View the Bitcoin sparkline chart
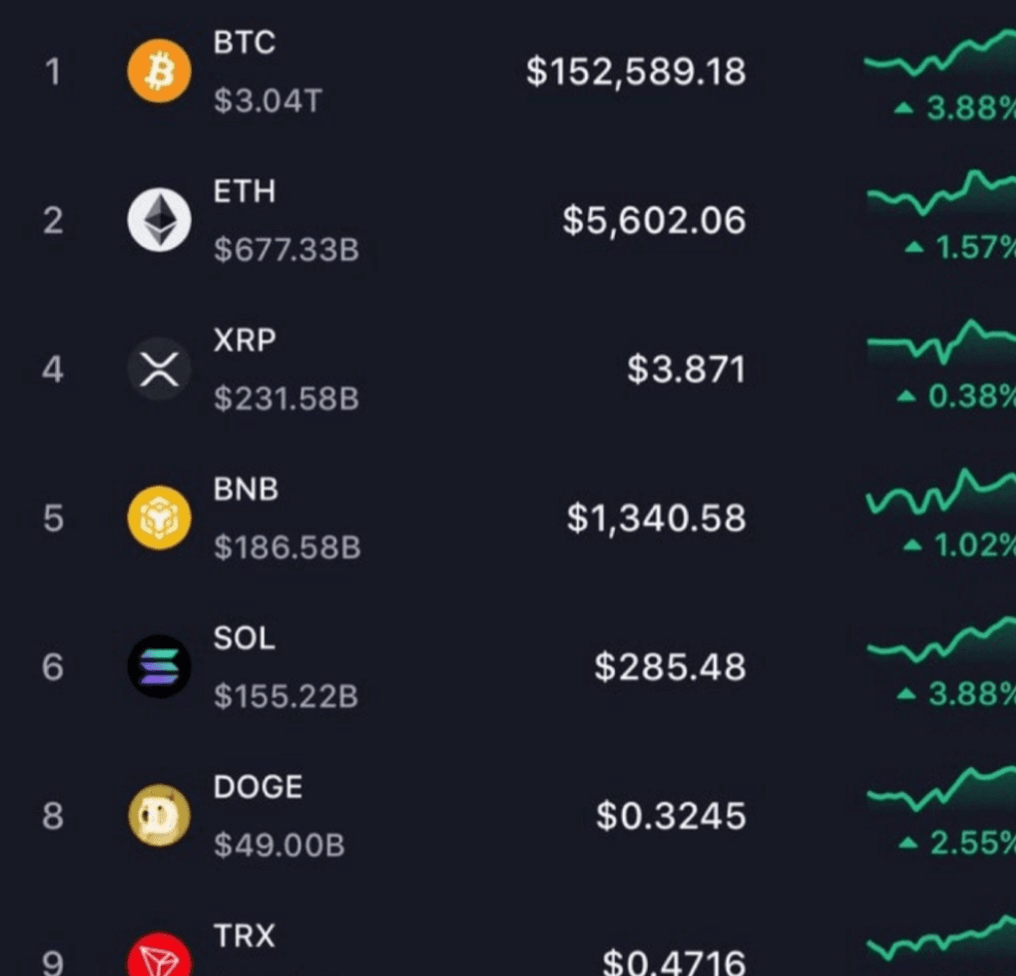The image size is (1016, 976). (940, 57)
